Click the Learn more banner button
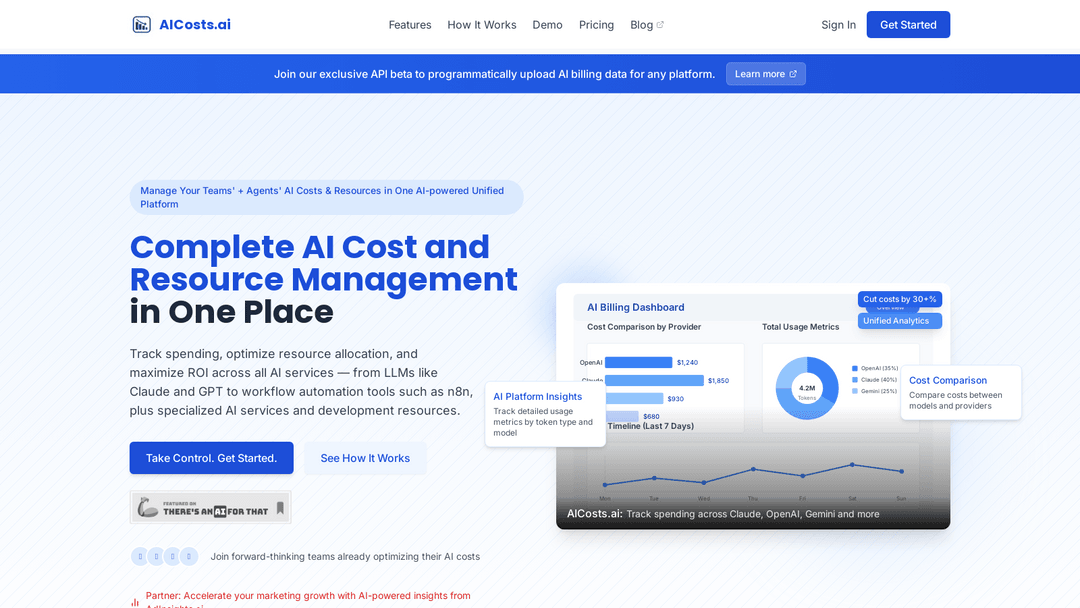The image size is (1080, 608). point(765,74)
